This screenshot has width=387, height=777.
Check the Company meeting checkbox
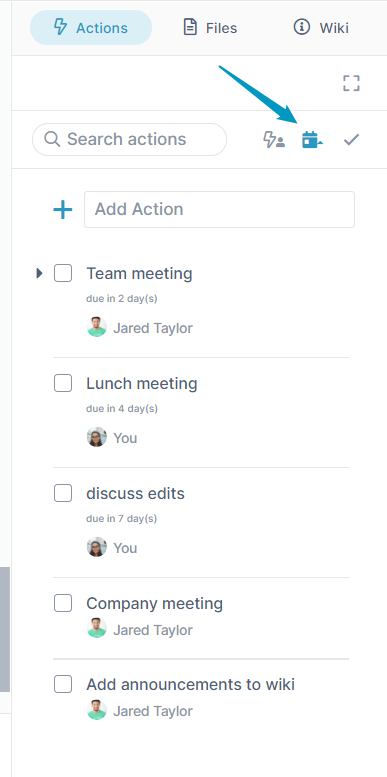pos(63,603)
